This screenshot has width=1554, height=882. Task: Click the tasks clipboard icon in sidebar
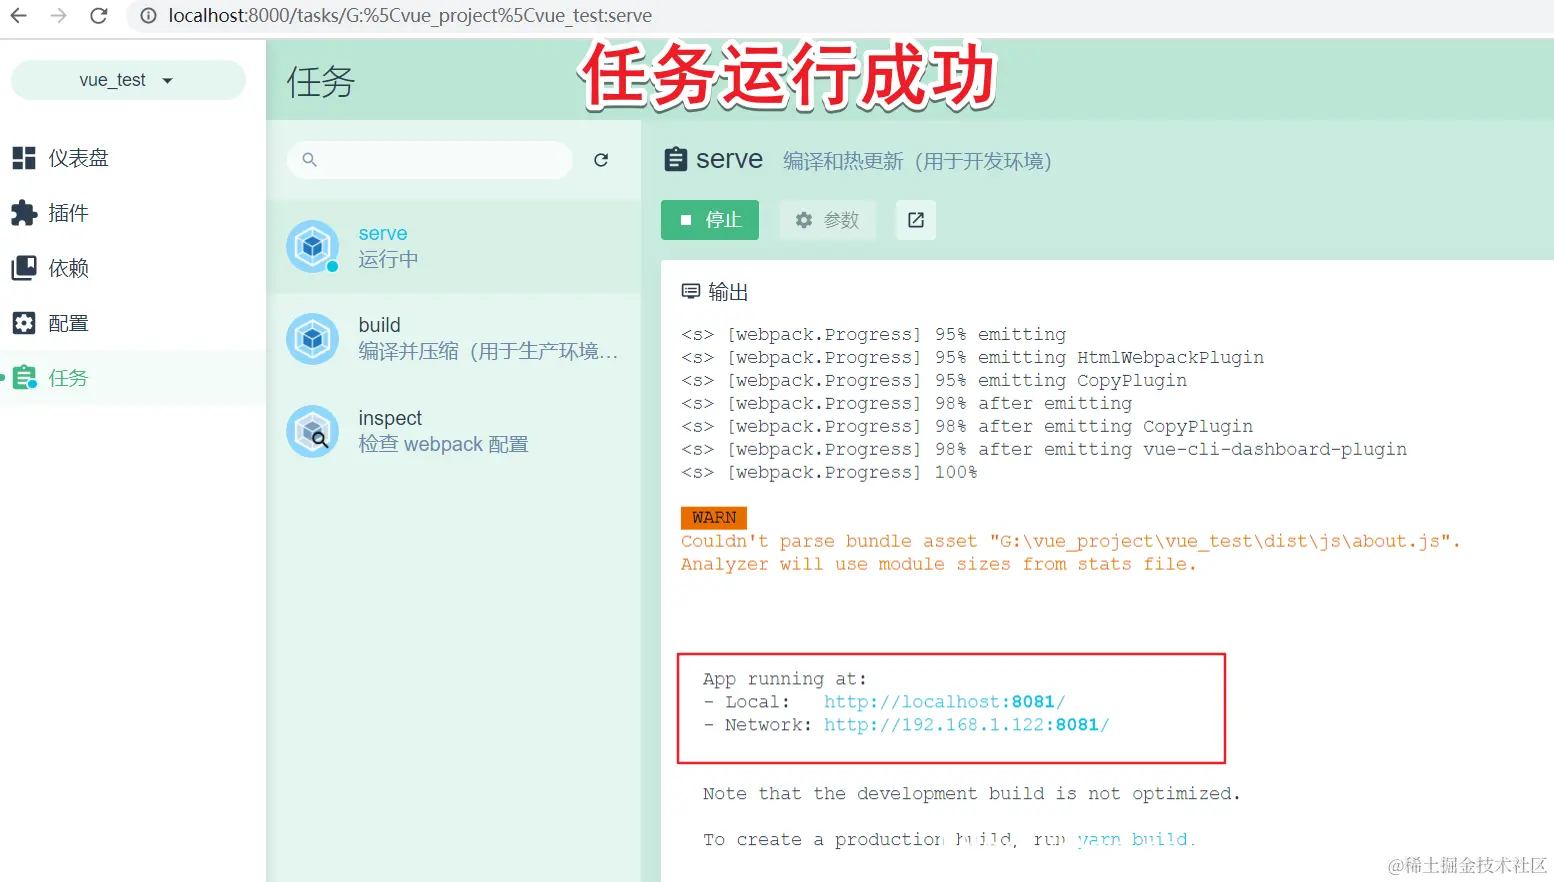24,377
